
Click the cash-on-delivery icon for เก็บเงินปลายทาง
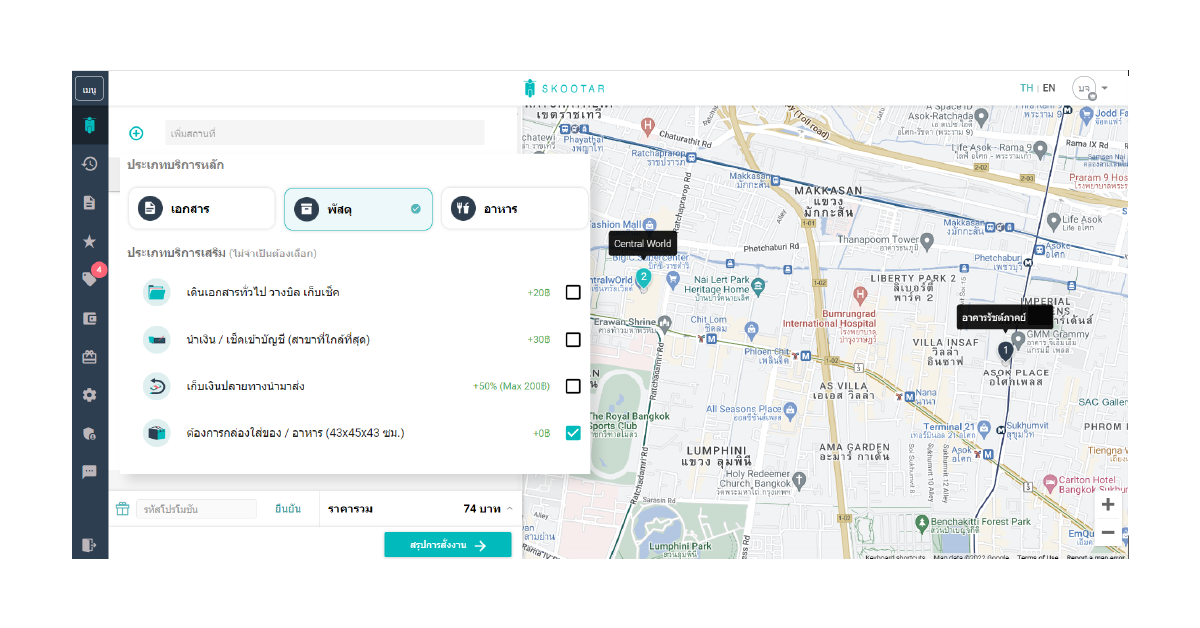(x=157, y=386)
